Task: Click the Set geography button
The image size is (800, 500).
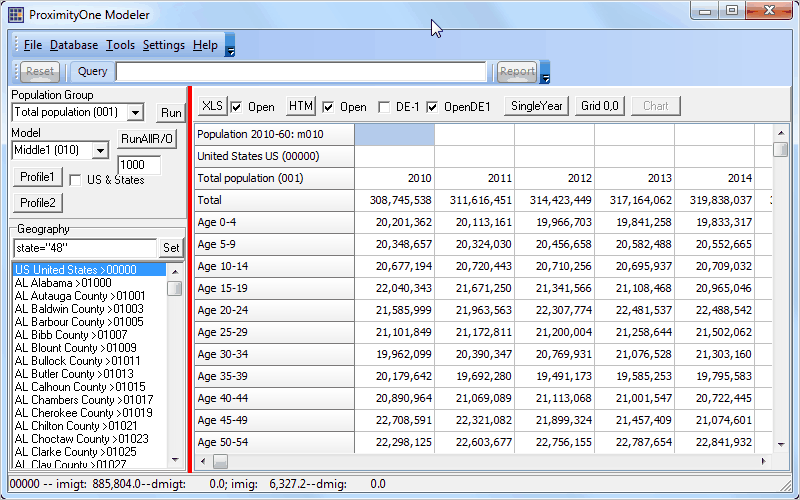Action: point(171,248)
